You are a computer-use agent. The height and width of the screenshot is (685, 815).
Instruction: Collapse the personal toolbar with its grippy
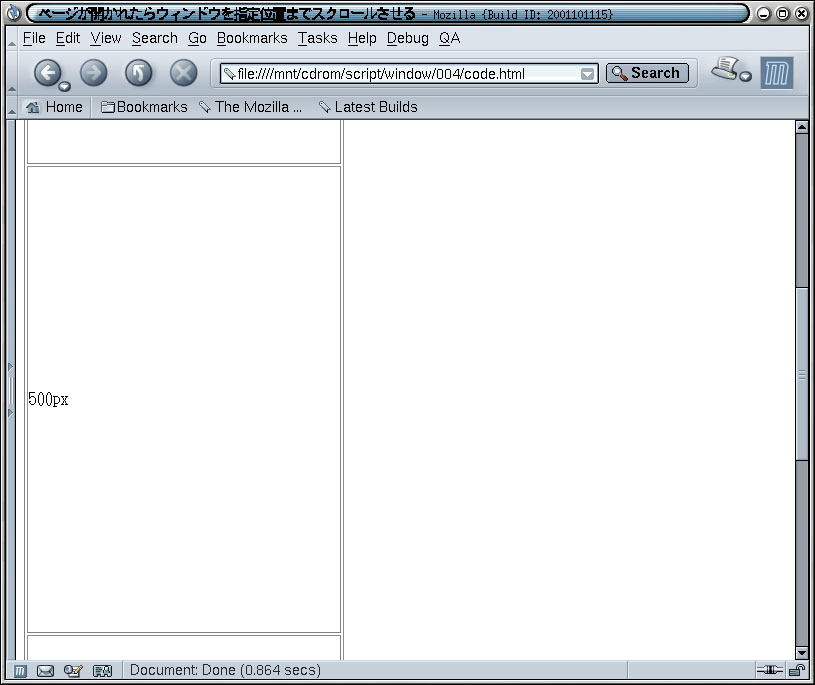pos(11,107)
